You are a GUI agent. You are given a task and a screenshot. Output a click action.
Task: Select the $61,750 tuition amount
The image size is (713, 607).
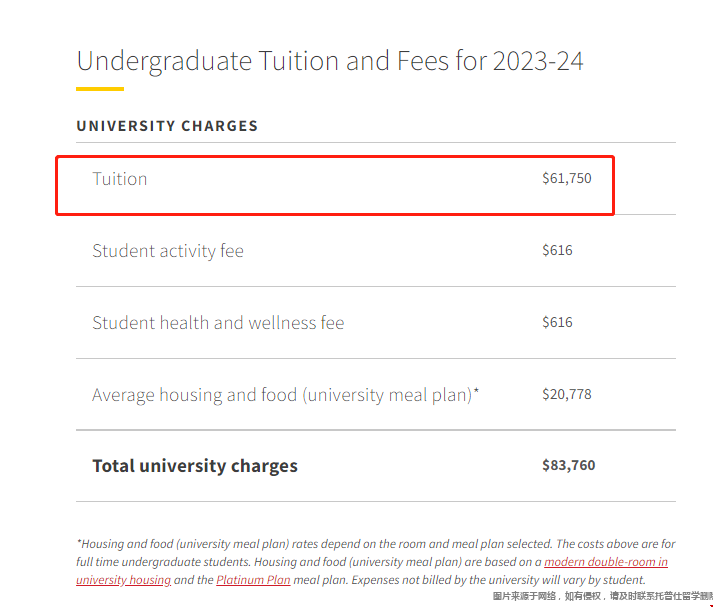[567, 179]
